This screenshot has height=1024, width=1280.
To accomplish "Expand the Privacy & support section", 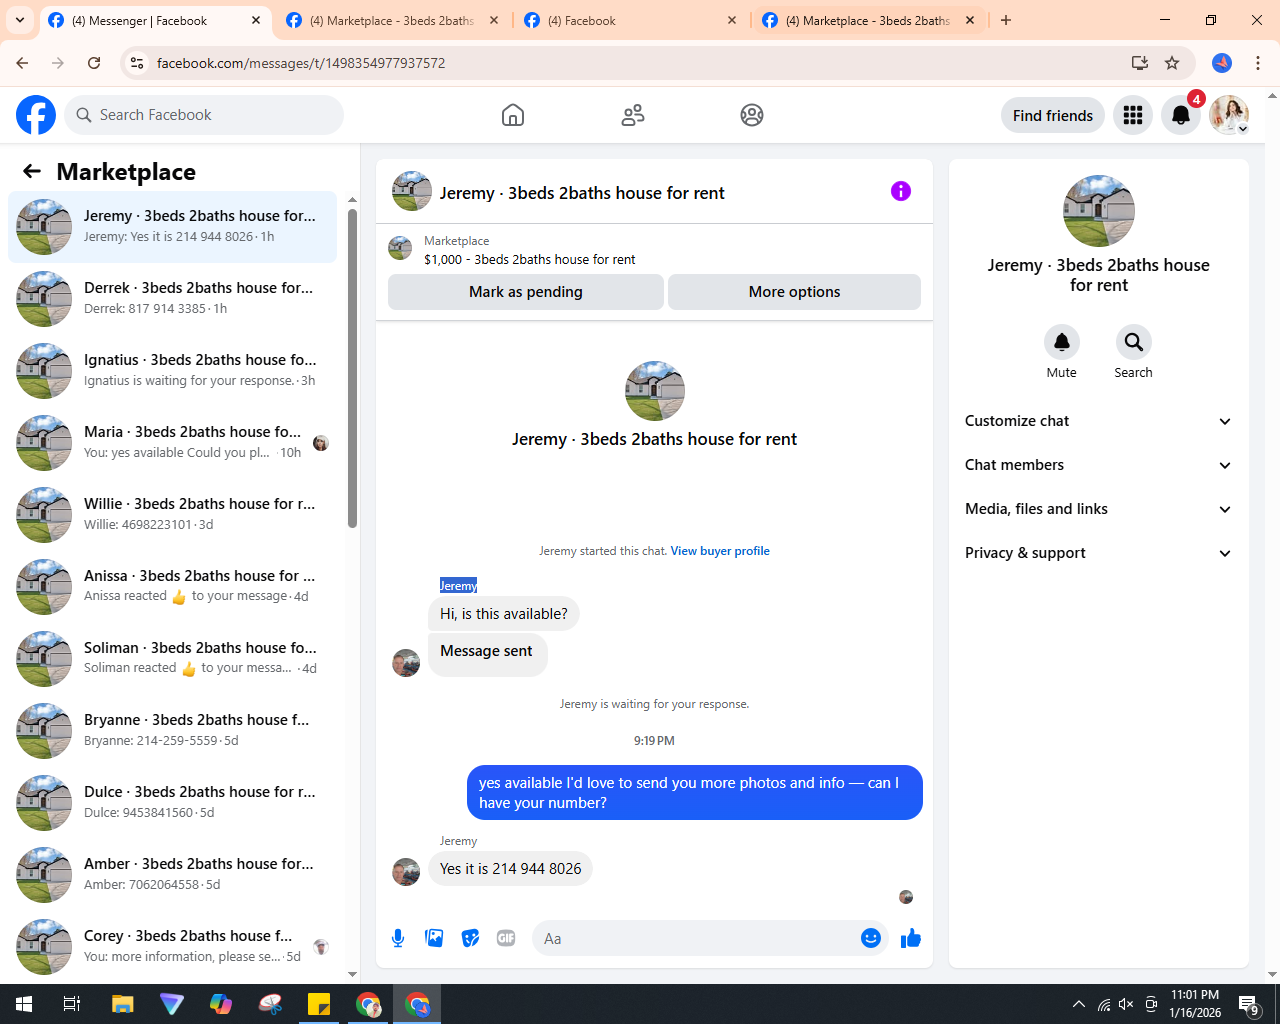I will (x=1099, y=553).
